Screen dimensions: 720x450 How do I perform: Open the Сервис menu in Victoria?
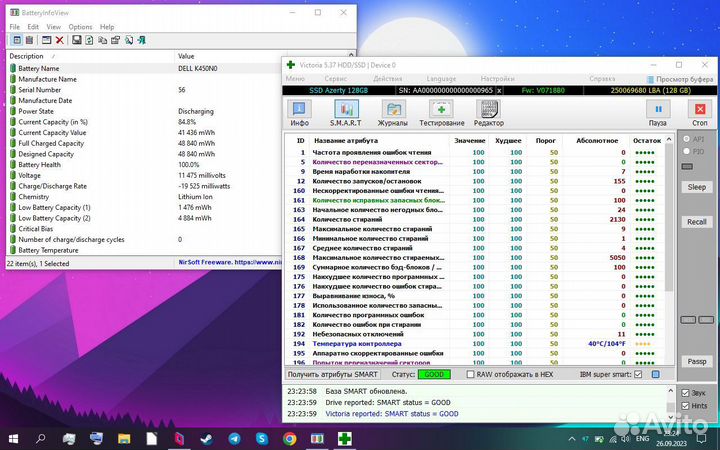pos(336,78)
